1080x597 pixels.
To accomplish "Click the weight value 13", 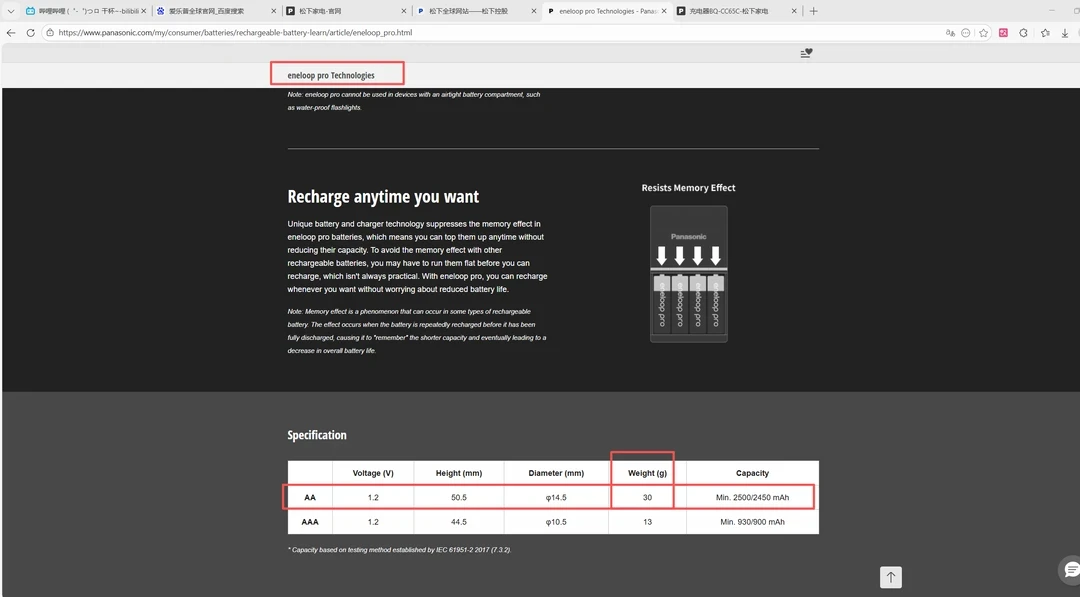I will (x=647, y=522).
